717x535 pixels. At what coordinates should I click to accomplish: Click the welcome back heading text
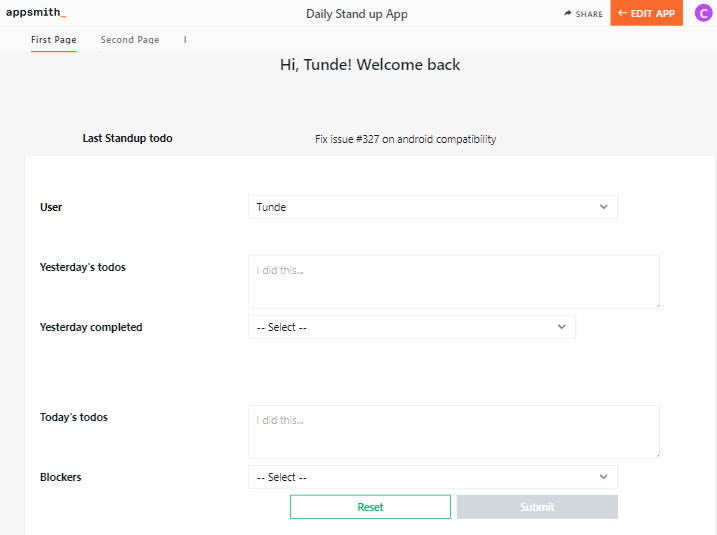click(370, 65)
